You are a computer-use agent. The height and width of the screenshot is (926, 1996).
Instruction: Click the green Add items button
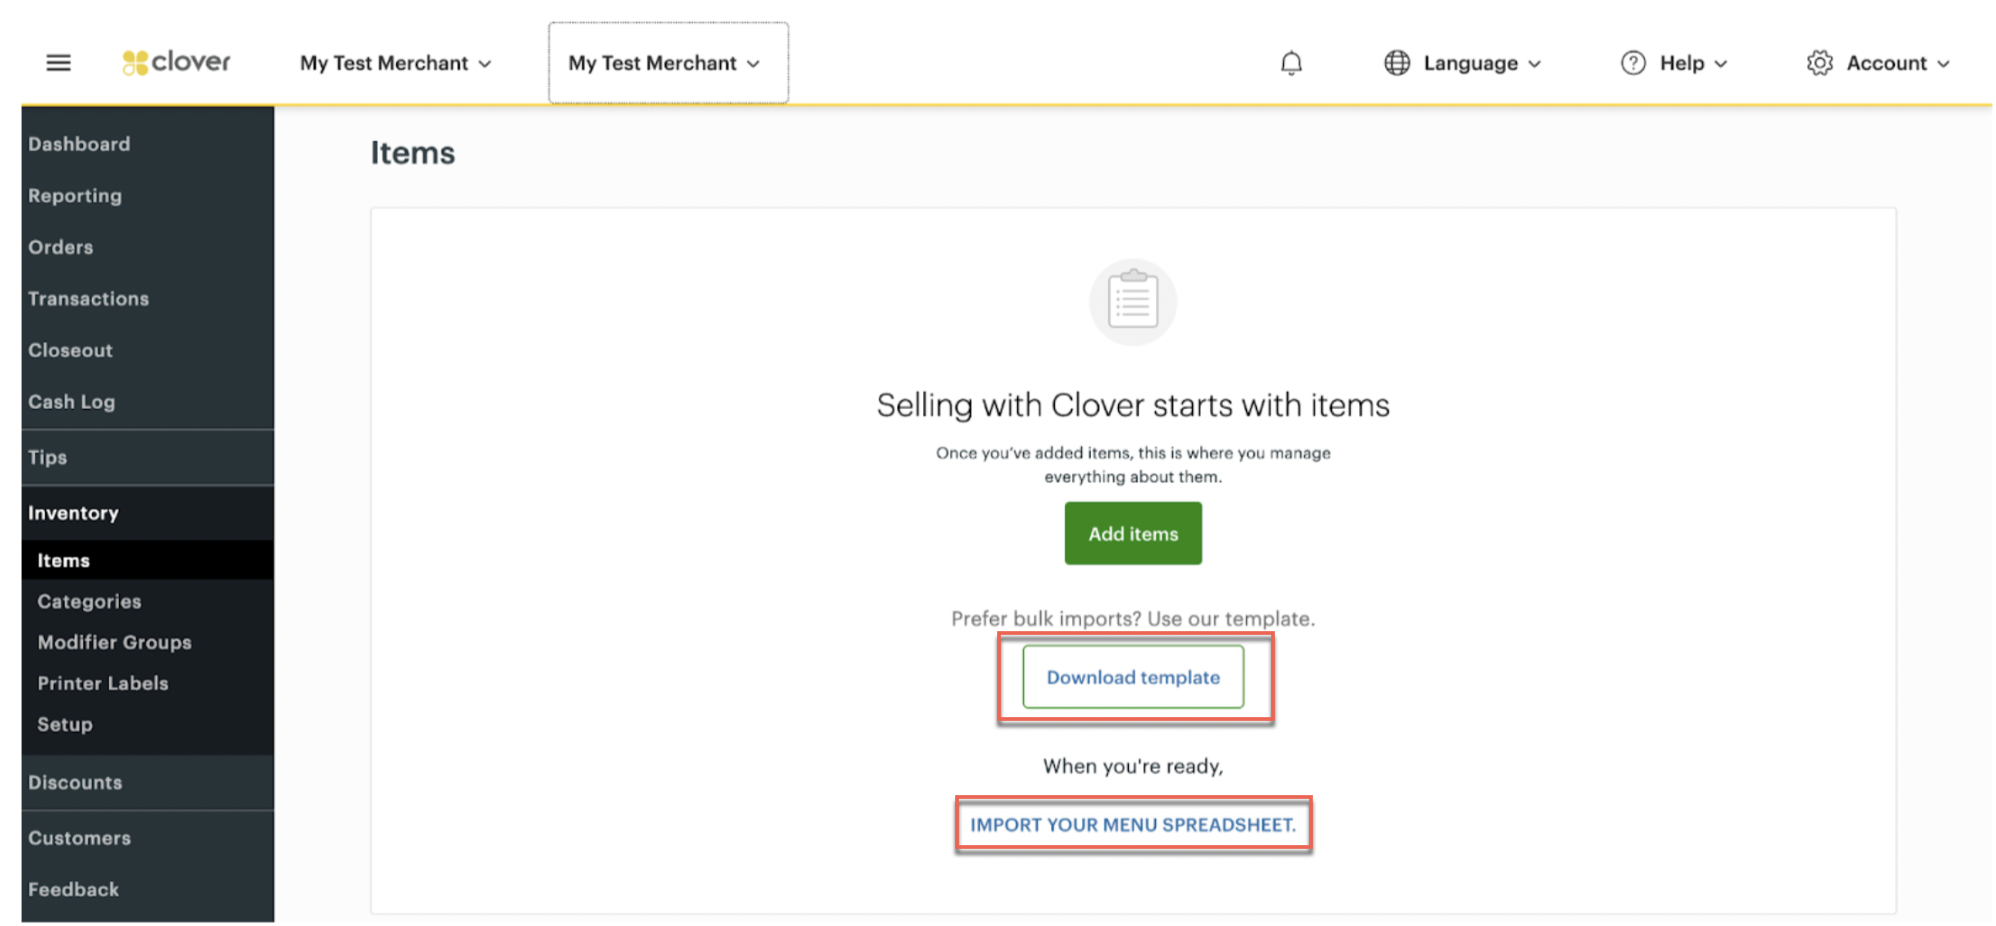coord(1133,533)
